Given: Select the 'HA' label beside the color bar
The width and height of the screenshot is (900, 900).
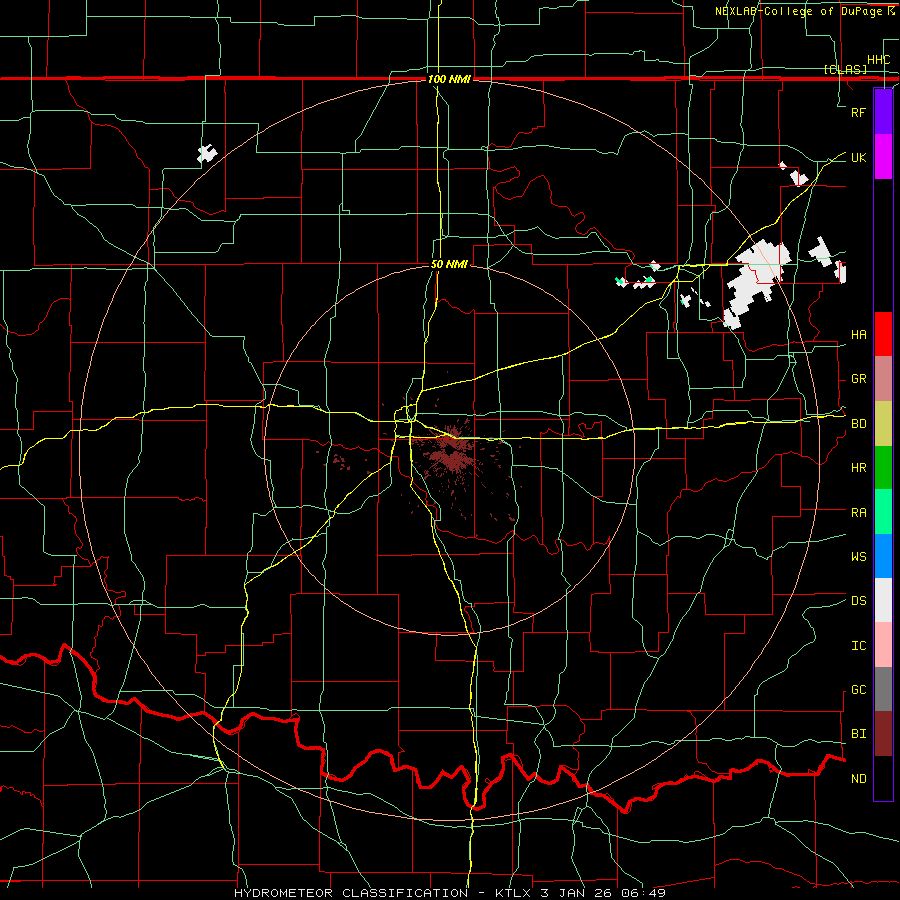Looking at the screenshot, I should pyautogui.click(x=858, y=335).
